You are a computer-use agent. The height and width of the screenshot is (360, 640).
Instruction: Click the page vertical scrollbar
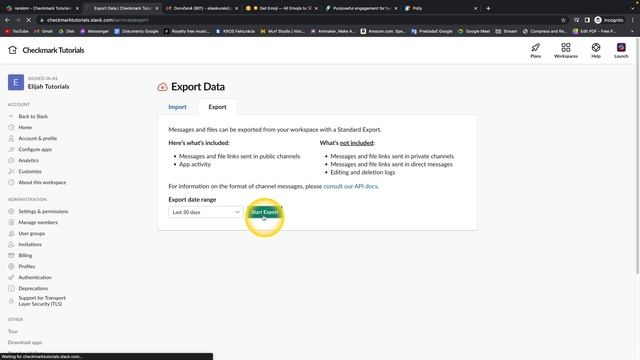tap(637, 155)
